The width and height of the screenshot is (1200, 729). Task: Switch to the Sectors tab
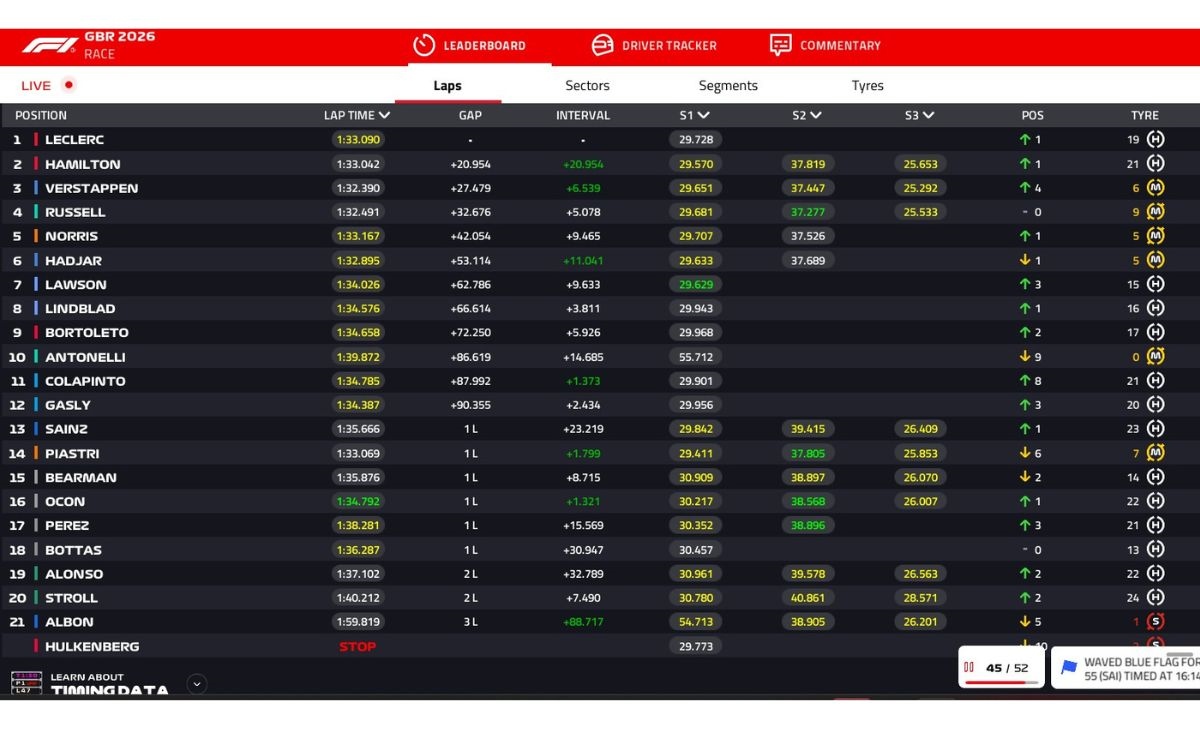click(587, 86)
